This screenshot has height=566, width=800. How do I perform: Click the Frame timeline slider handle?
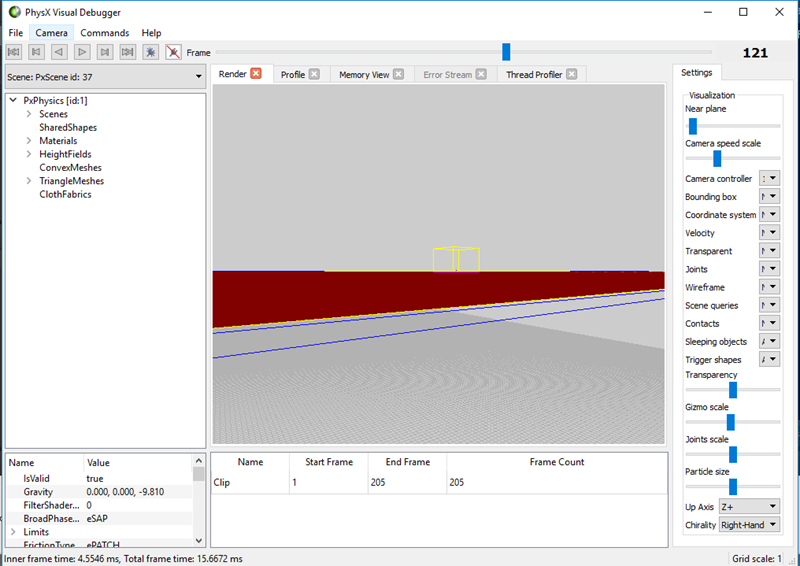pos(506,52)
